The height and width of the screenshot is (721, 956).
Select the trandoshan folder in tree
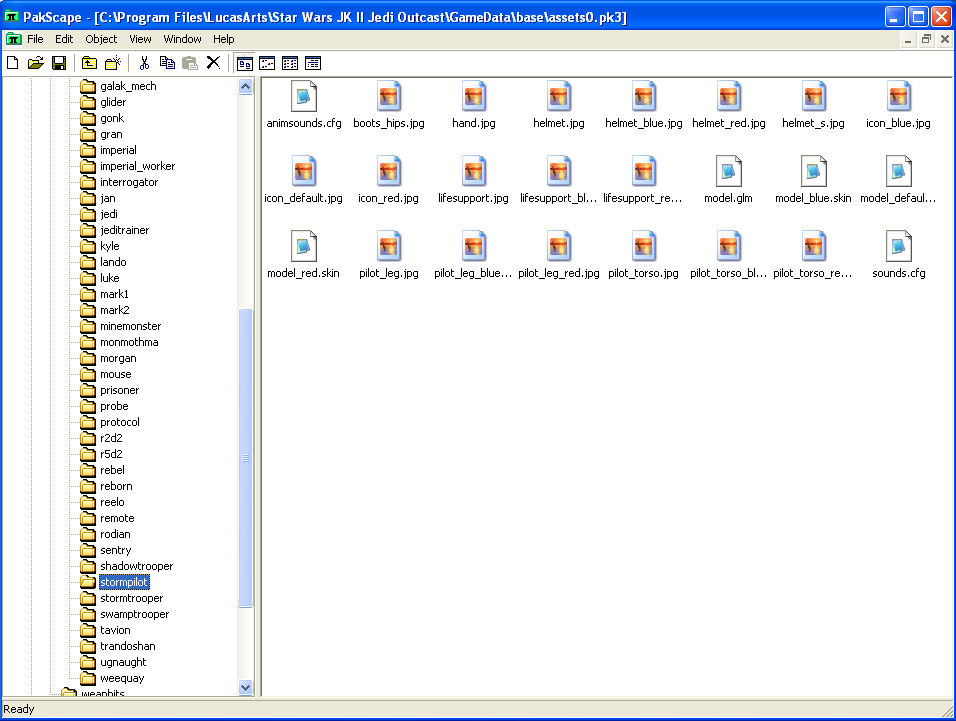pyautogui.click(x=127, y=646)
